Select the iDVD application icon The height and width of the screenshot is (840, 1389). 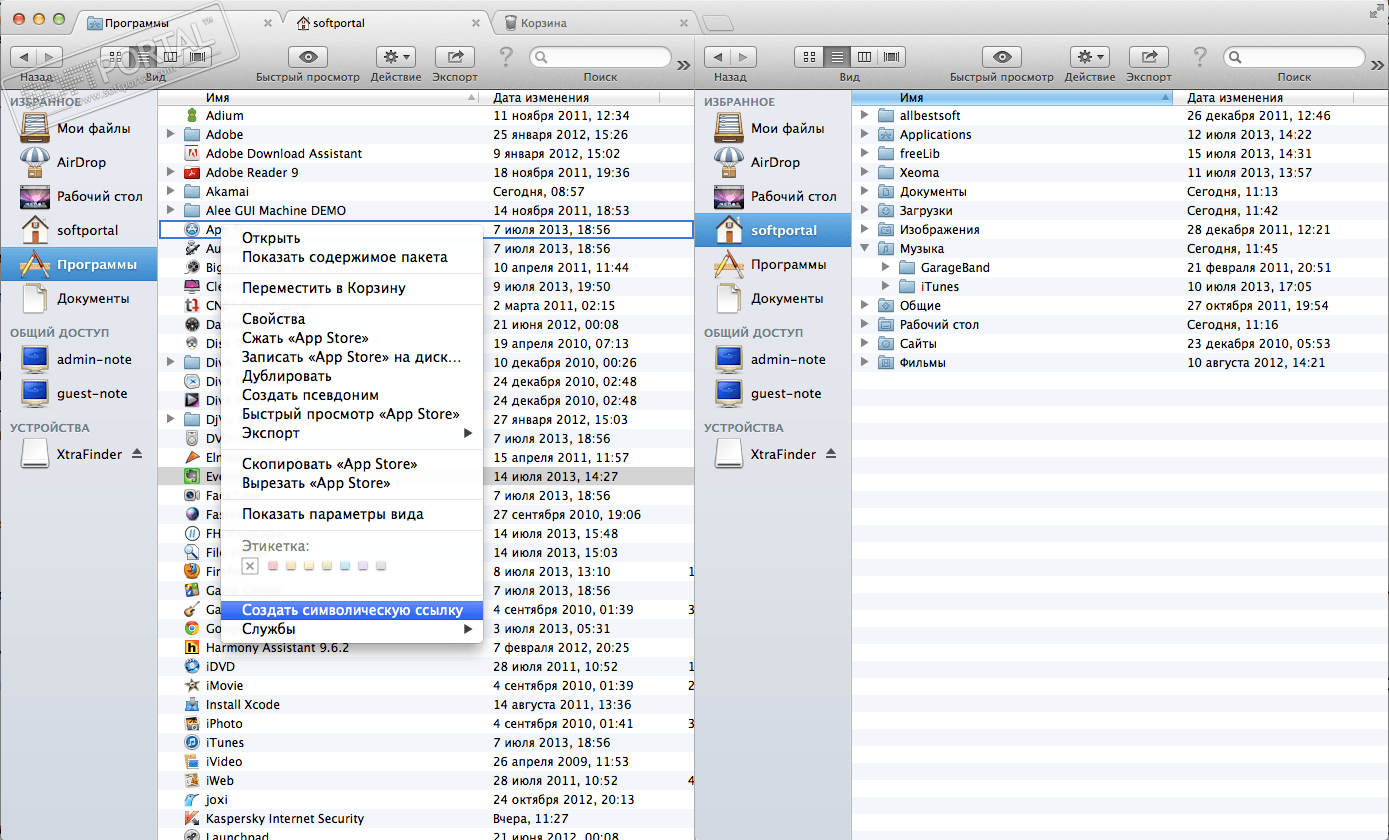coord(194,667)
